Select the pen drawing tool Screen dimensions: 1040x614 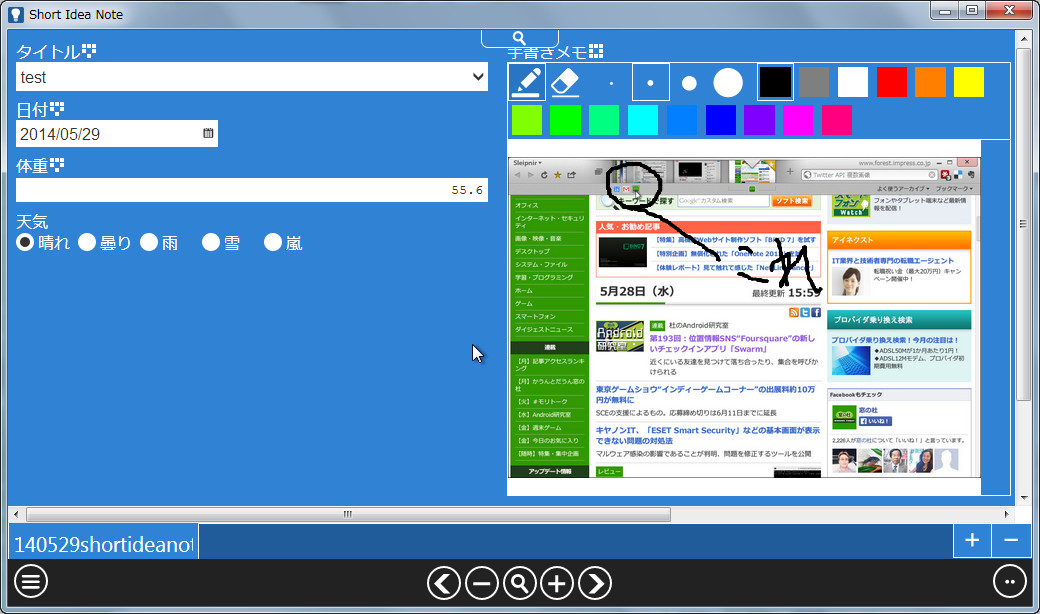coord(527,82)
